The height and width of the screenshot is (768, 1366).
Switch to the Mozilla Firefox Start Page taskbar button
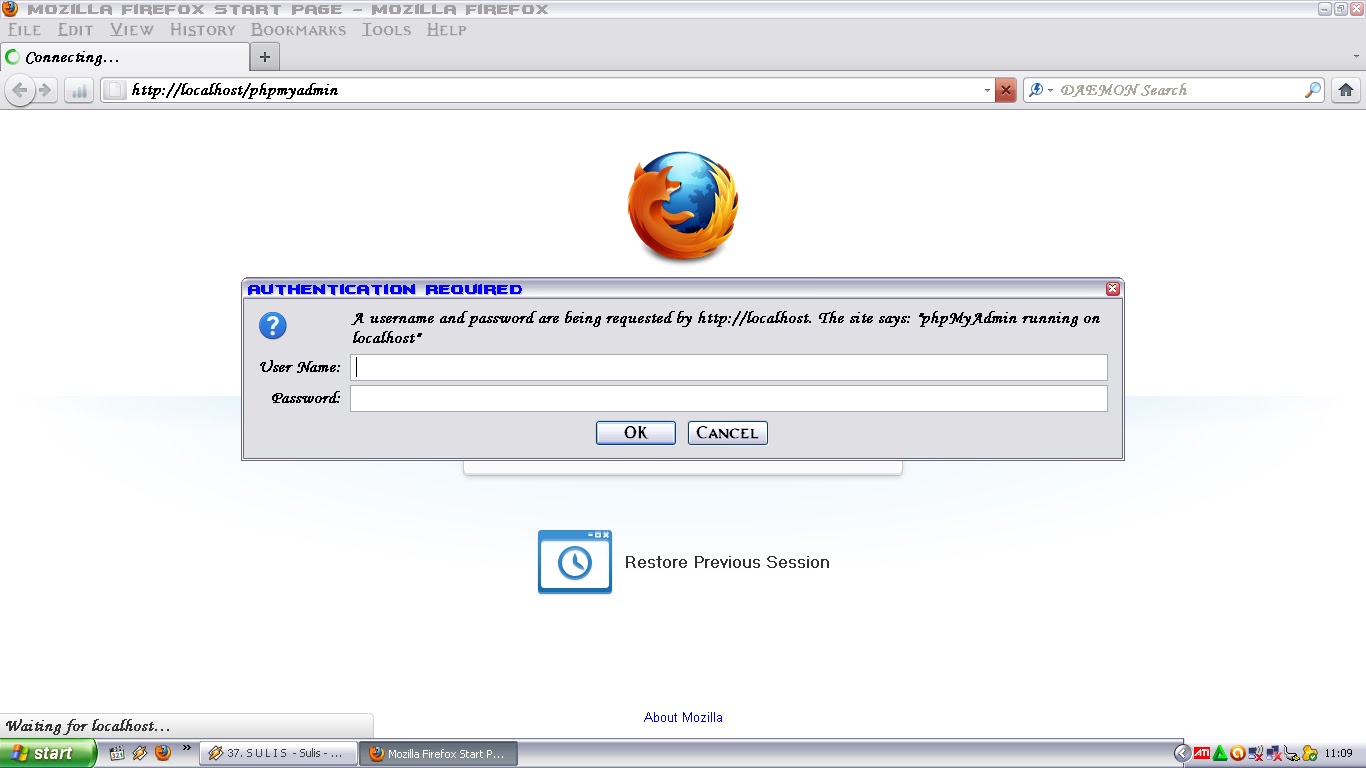click(439, 753)
